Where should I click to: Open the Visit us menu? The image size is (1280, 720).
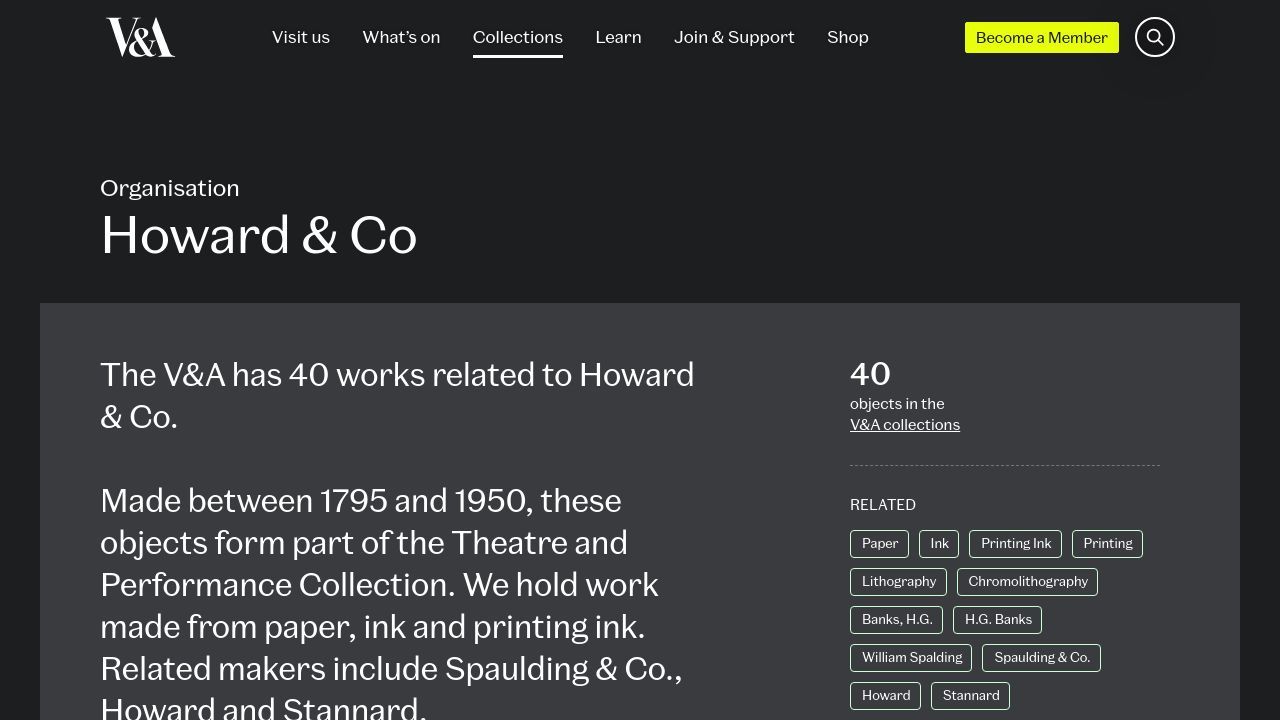pos(301,37)
